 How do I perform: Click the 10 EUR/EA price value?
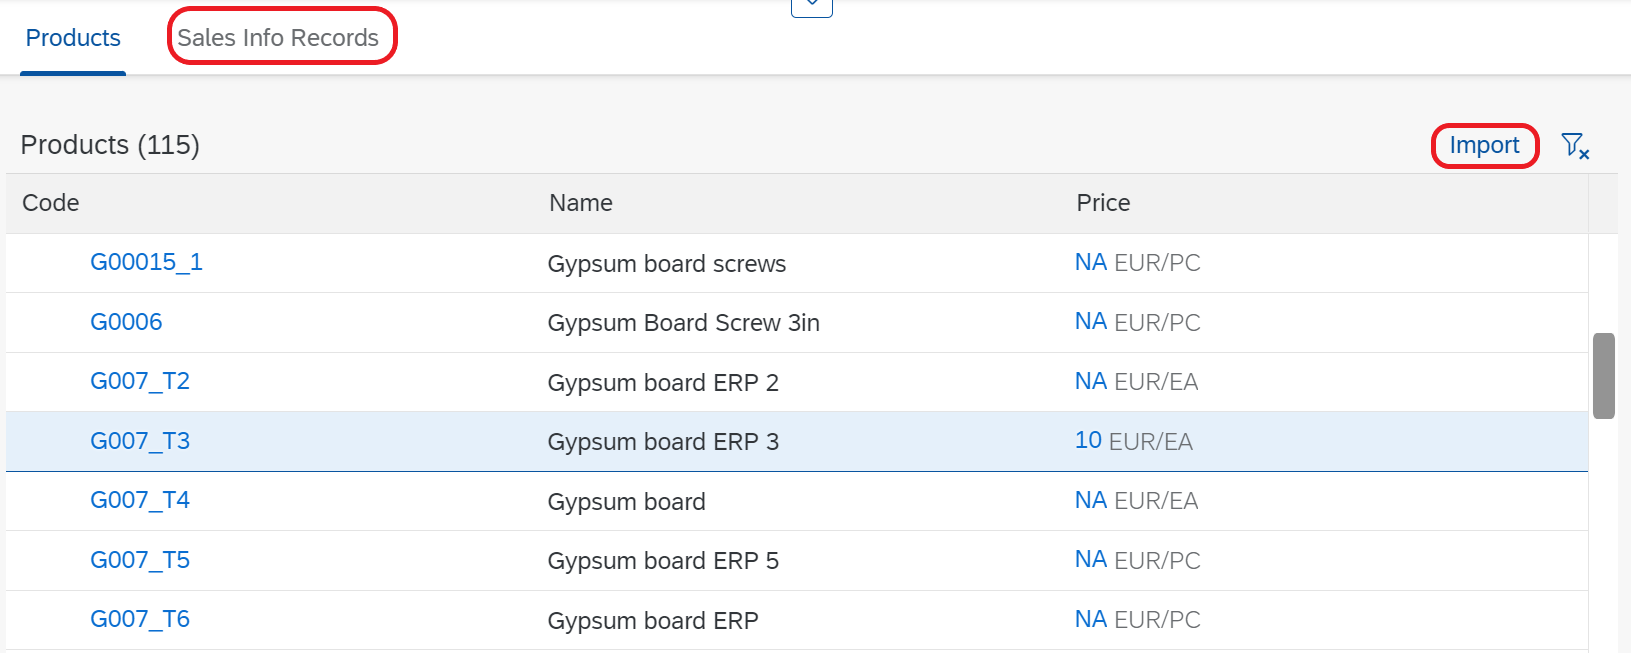tap(1133, 441)
